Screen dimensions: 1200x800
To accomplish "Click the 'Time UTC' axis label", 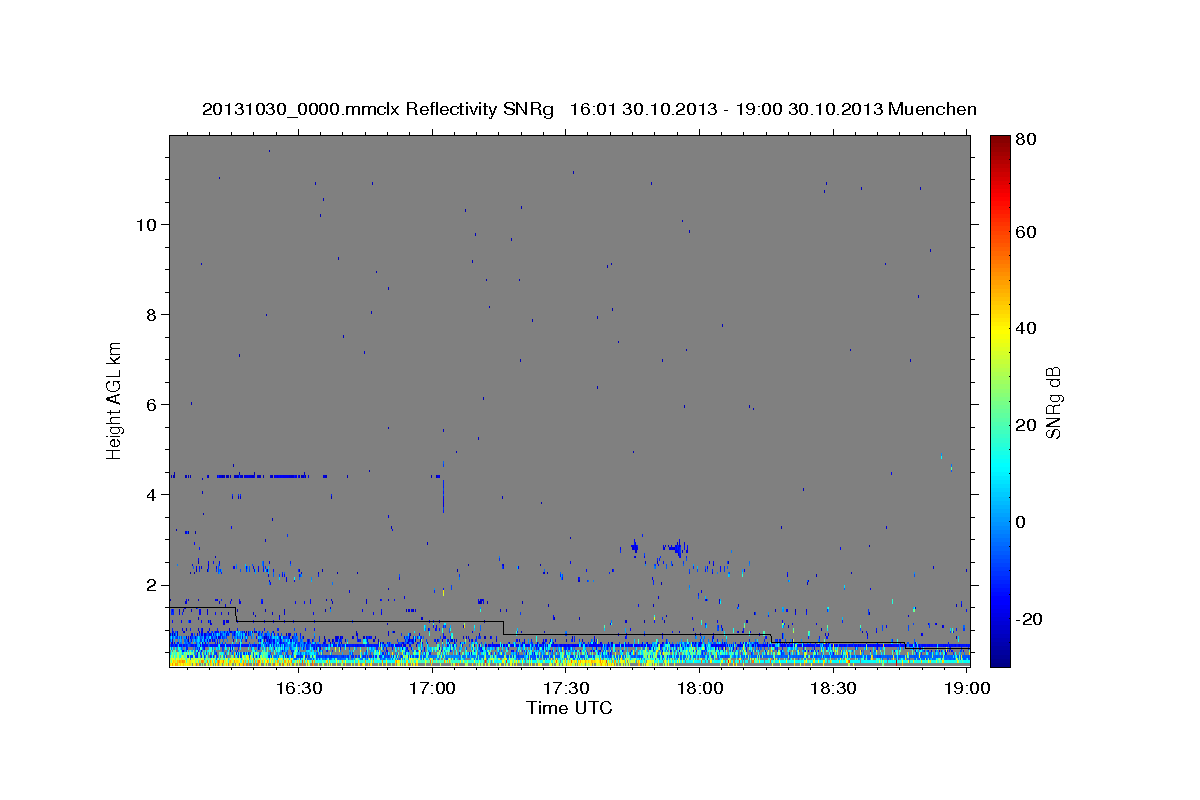I will pos(569,708).
